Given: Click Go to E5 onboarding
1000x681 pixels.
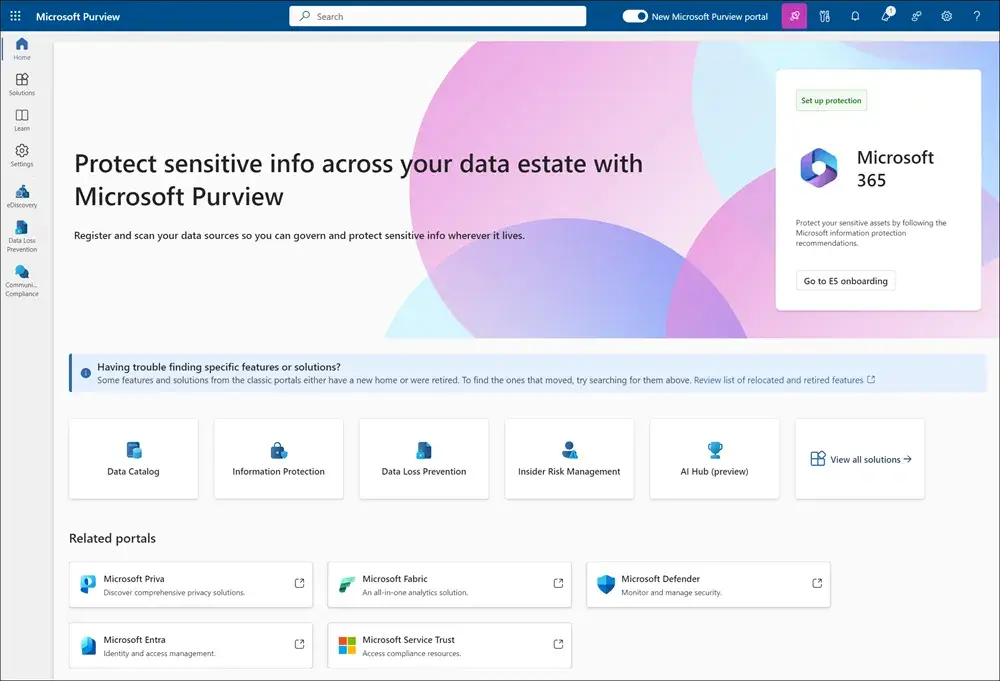Looking at the screenshot, I should (x=845, y=281).
